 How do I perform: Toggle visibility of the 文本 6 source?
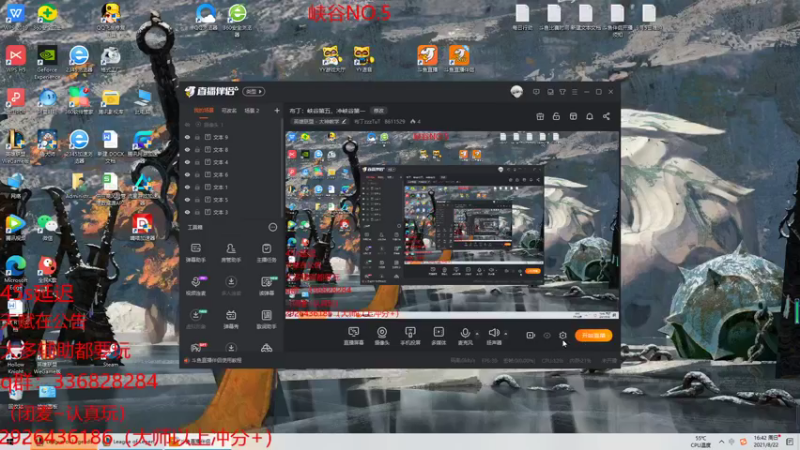coord(187,174)
